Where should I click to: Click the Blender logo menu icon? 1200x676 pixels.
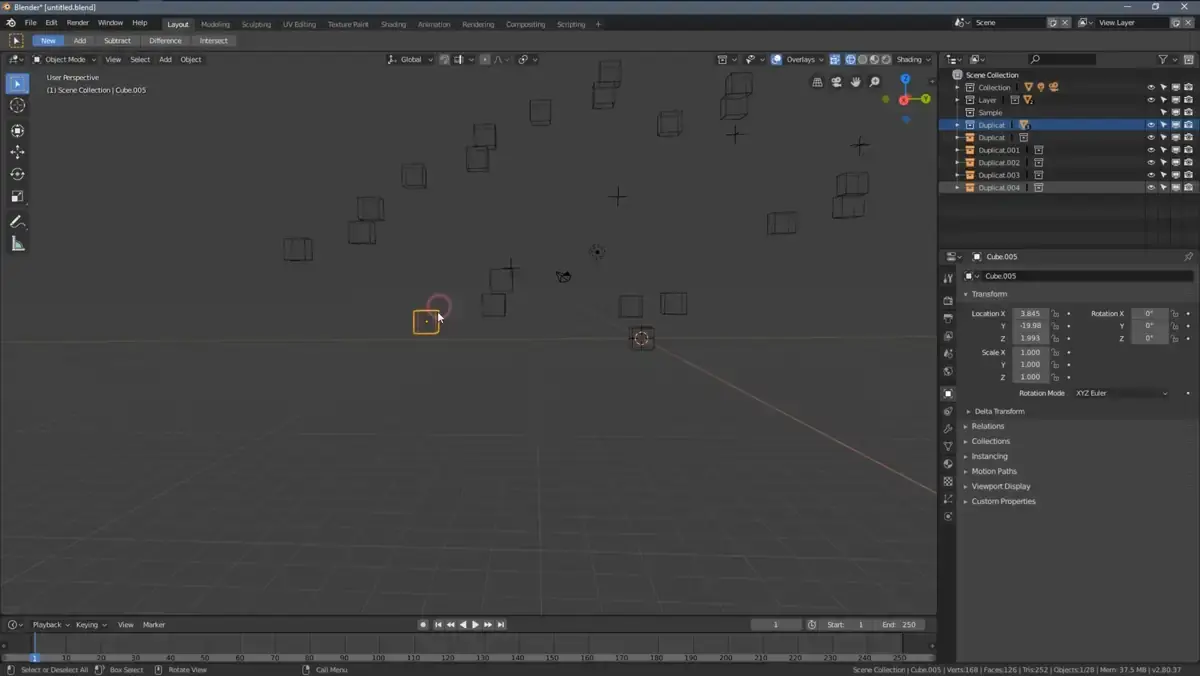(11, 23)
